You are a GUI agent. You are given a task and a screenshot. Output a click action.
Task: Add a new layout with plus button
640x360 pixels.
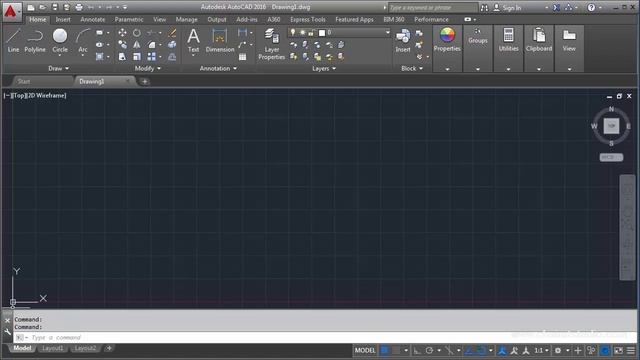pos(109,348)
